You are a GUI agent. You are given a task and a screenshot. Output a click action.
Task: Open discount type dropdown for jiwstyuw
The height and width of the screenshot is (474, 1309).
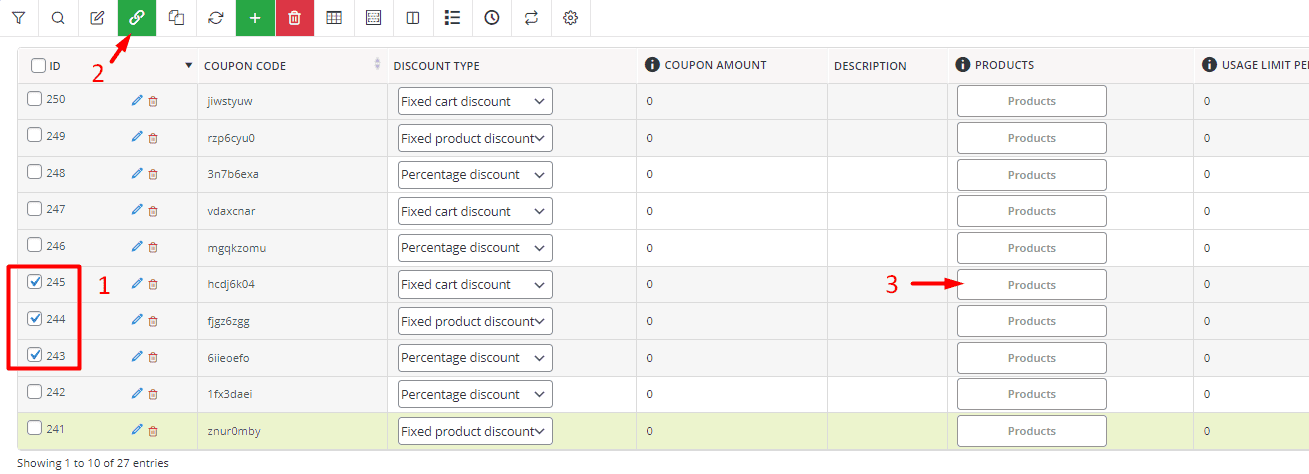[x=475, y=101]
